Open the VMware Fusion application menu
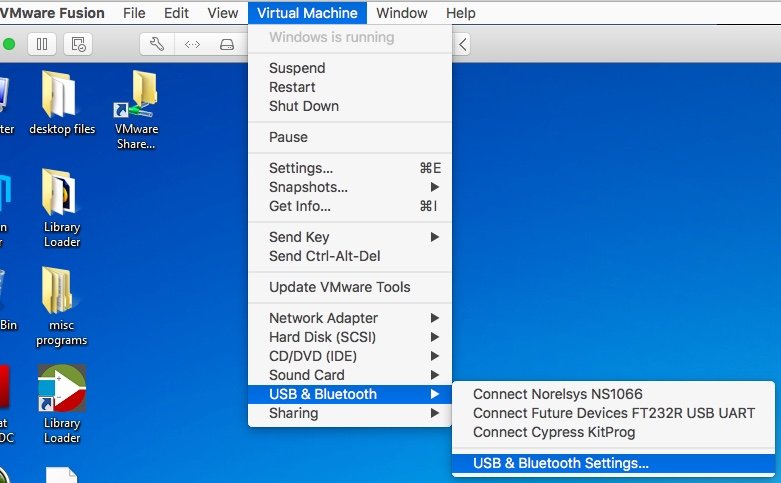The image size is (781, 483). [52, 13]
